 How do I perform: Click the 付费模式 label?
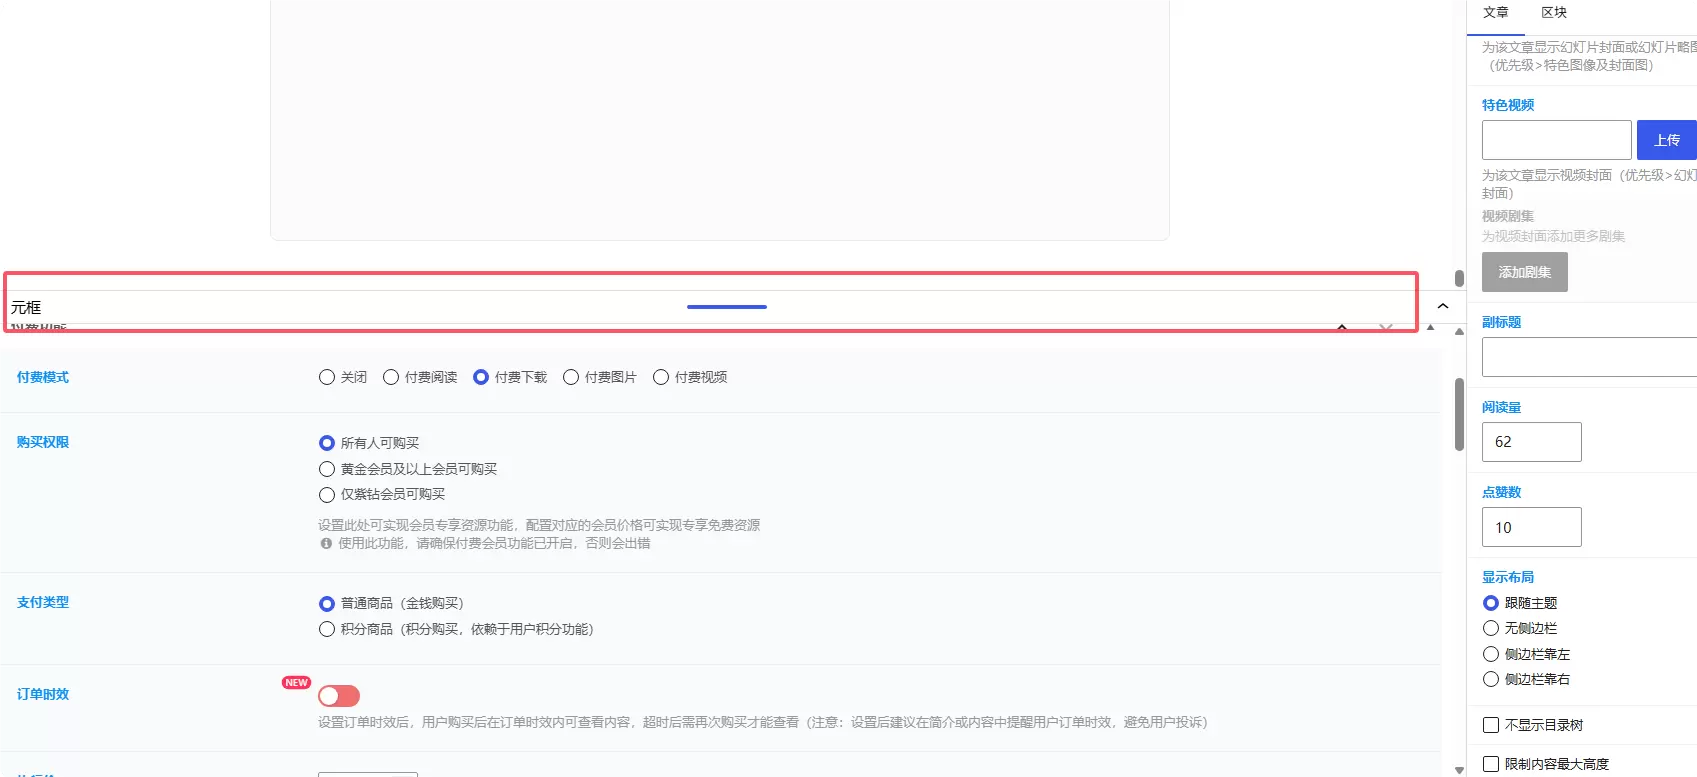(43, 377)
